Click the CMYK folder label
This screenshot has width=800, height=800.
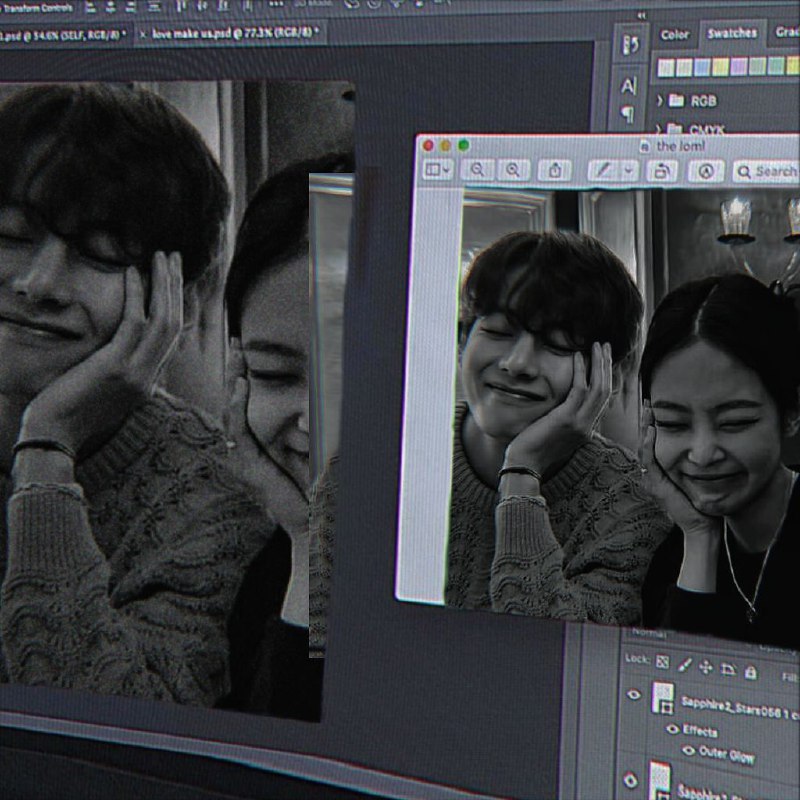coord(707,129)
